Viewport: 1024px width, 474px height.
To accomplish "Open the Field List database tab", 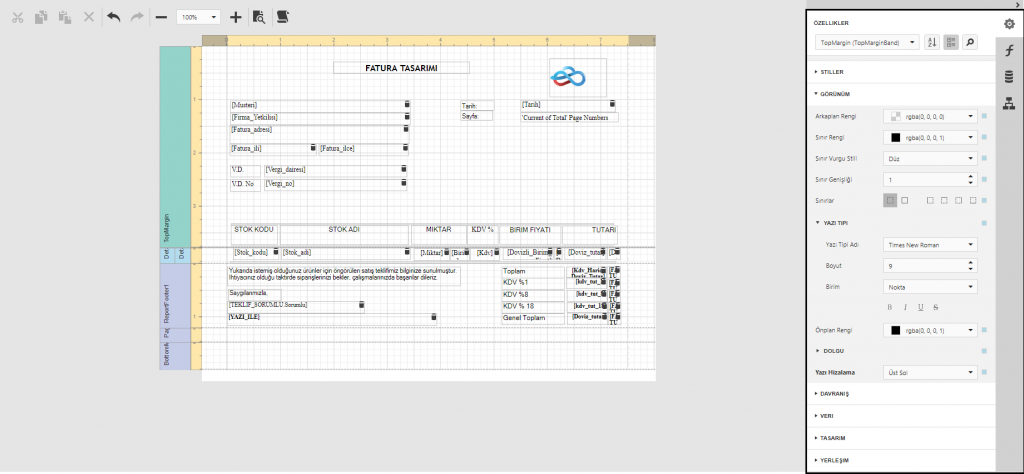I will [1010, 76].
